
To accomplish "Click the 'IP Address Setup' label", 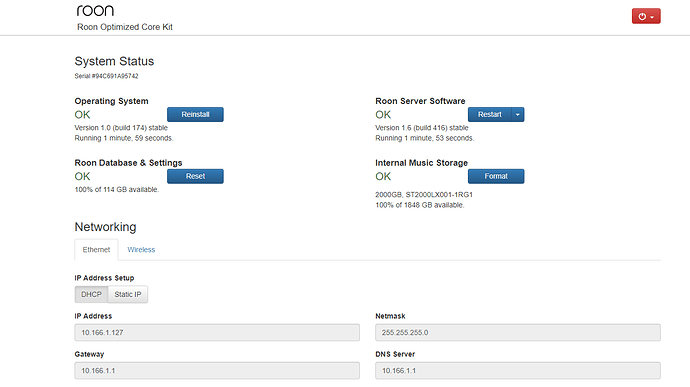I will point(104,278).
